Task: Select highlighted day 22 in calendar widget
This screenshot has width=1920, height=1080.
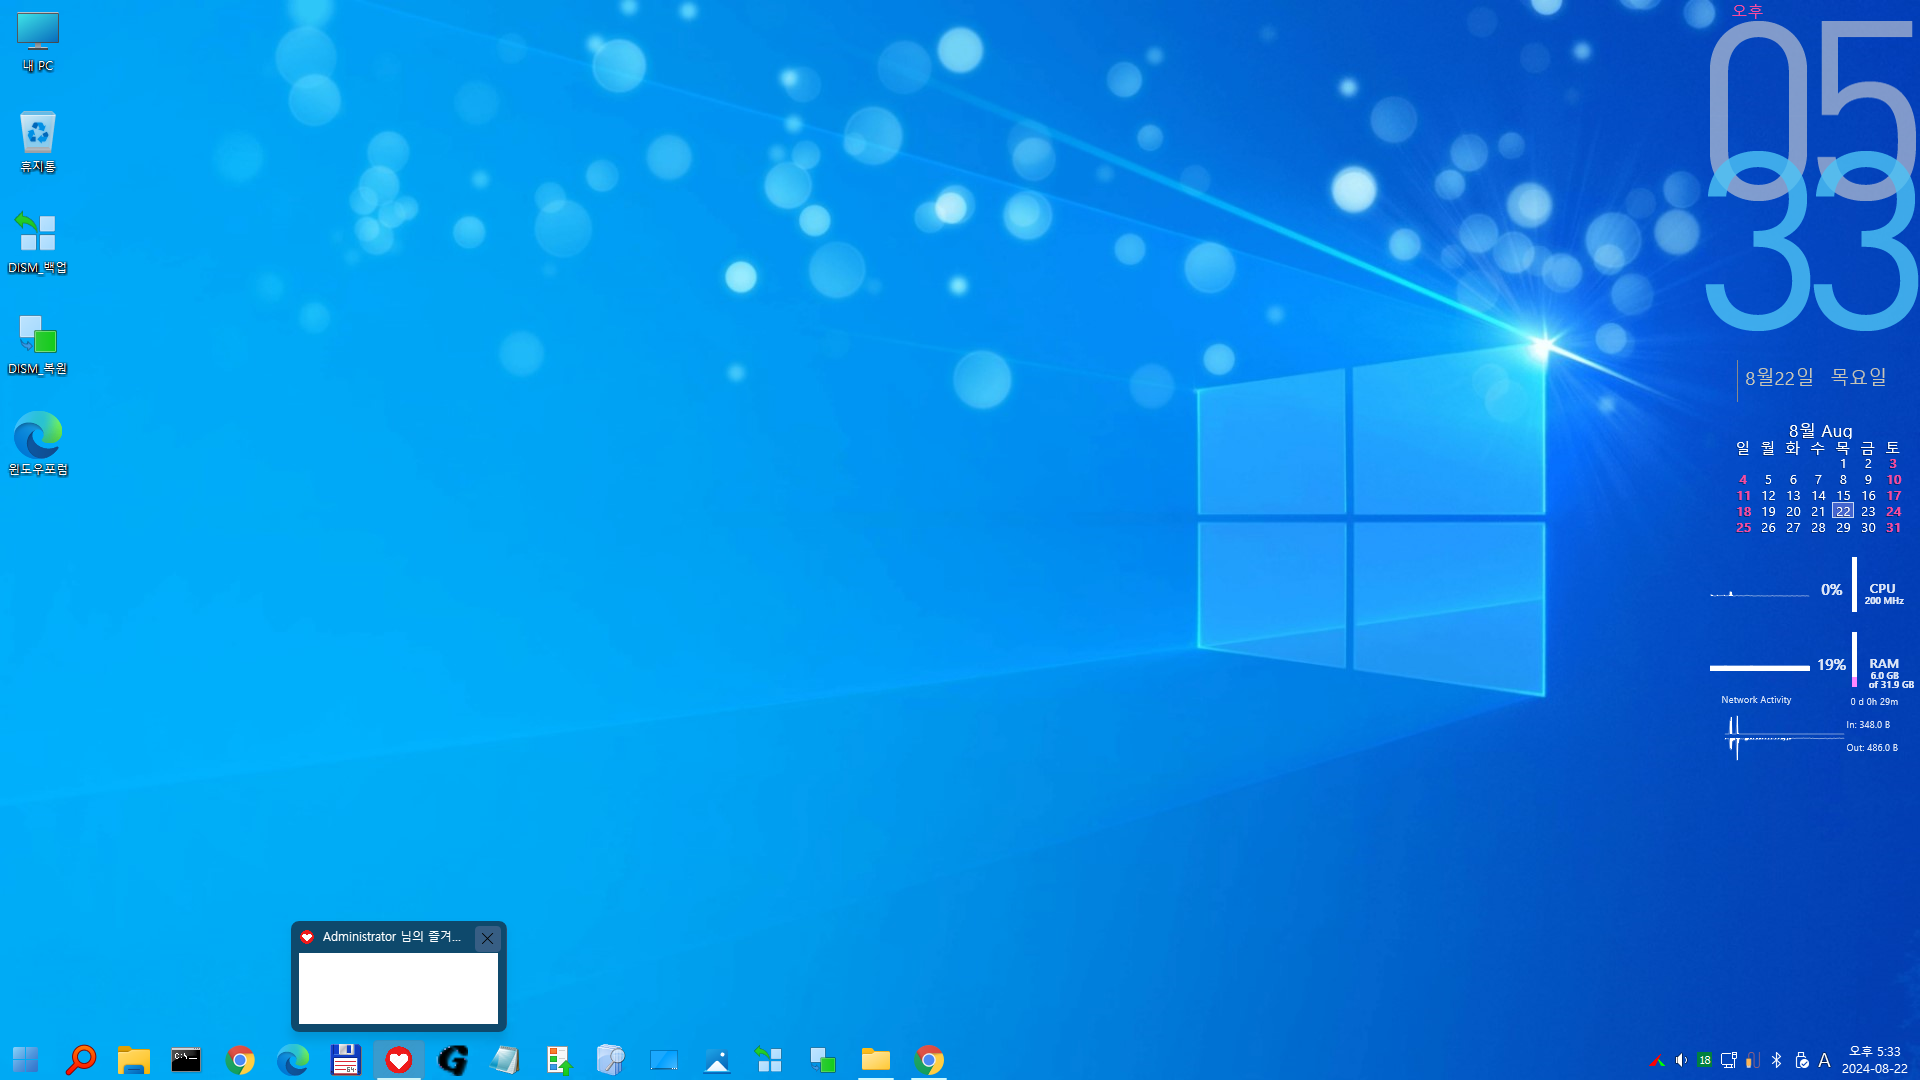Action: [x=1843, y=511]
